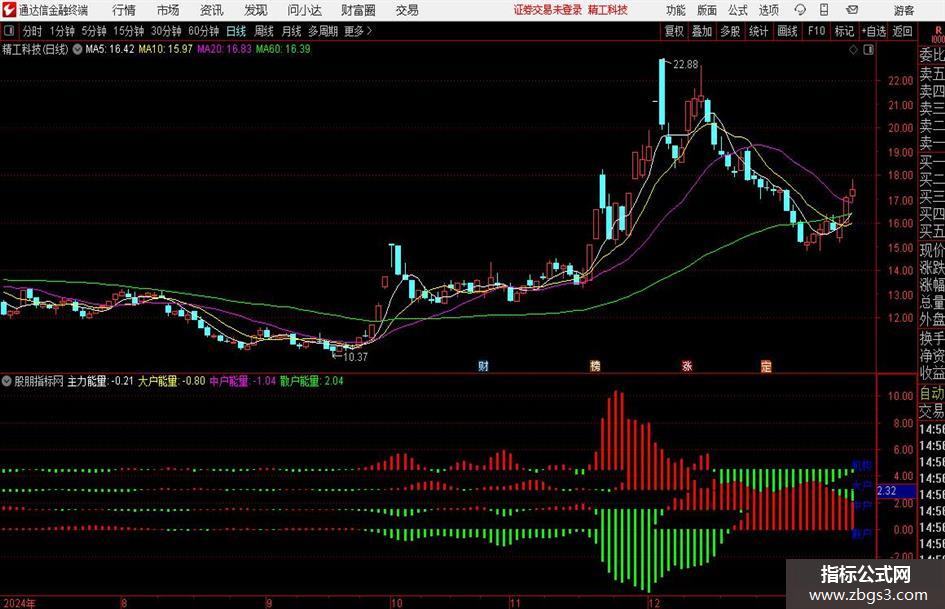Expand the dropdown beside 股朋指标网 indicator
This screenshot has width=945, height=609.
click(x=7, y=381)
